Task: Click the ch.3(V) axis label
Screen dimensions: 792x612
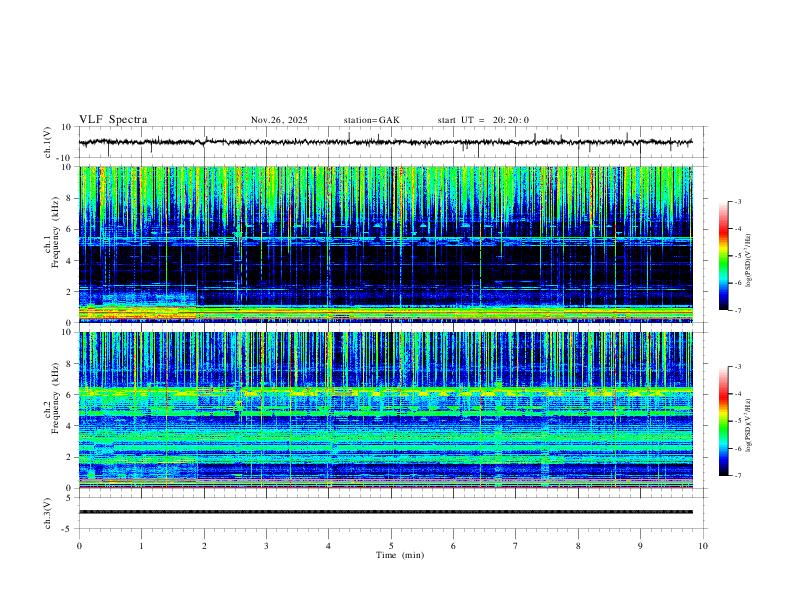Action: (x=47, y=513)
